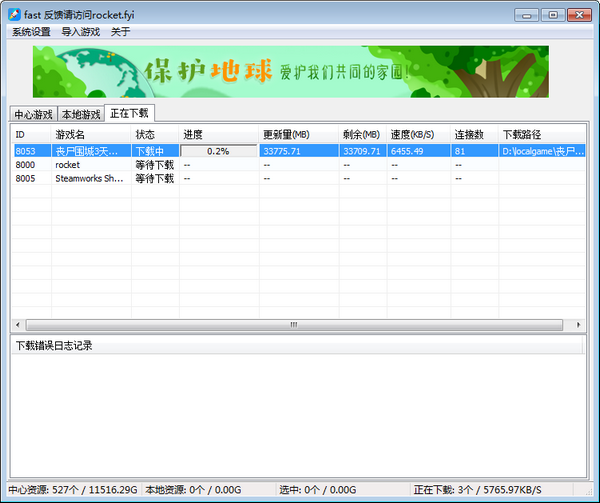Open the 系统设置 menu

[31, 32]
